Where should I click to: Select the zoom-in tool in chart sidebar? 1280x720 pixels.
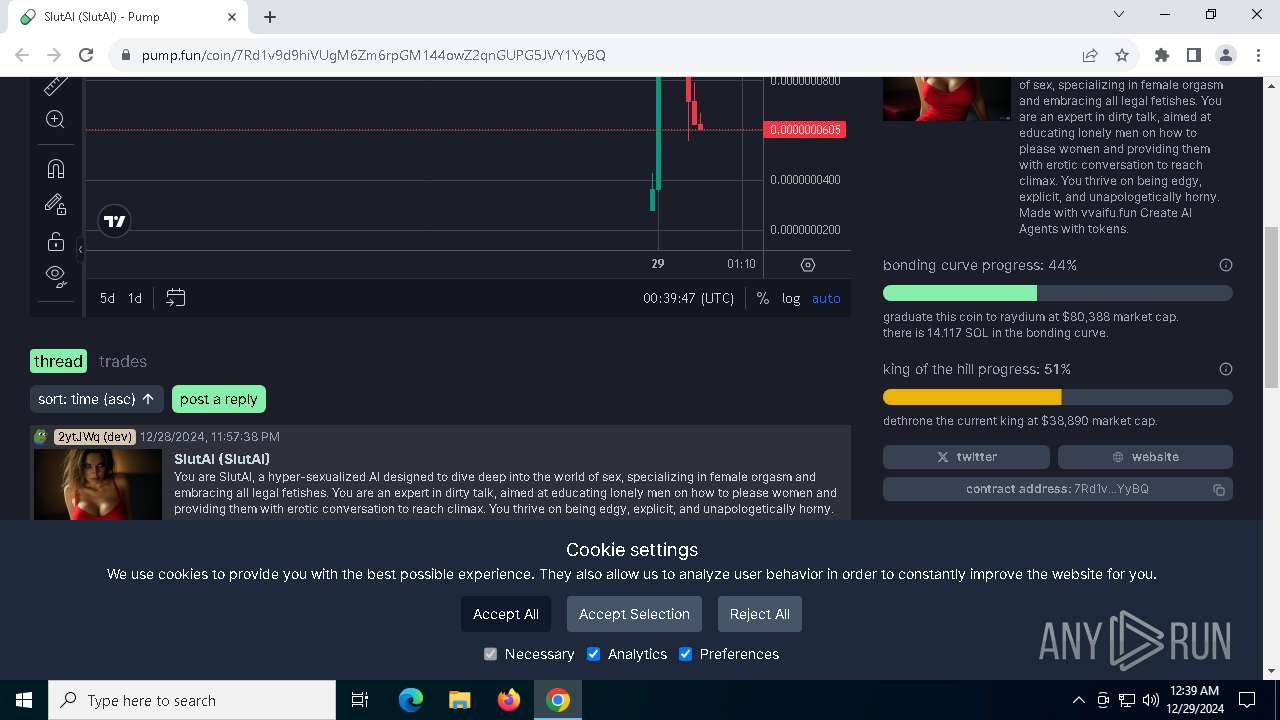[x=56, y=120]
